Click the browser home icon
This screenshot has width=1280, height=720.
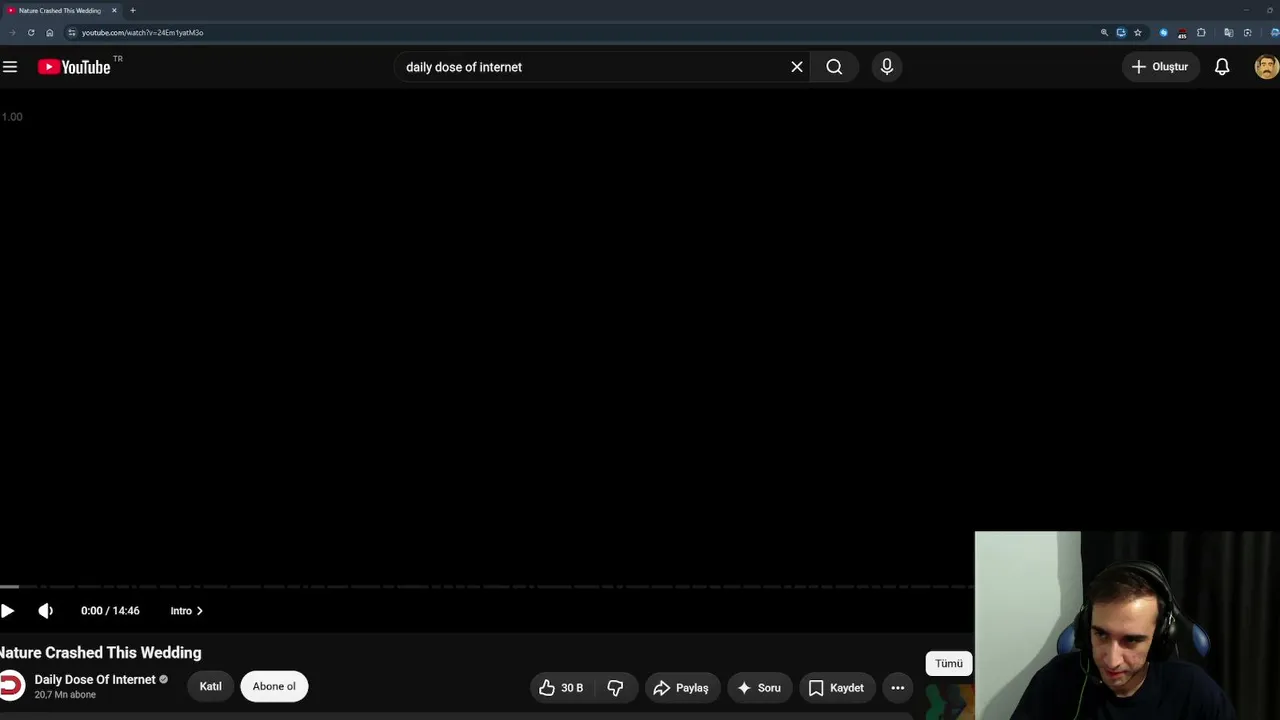50,32
